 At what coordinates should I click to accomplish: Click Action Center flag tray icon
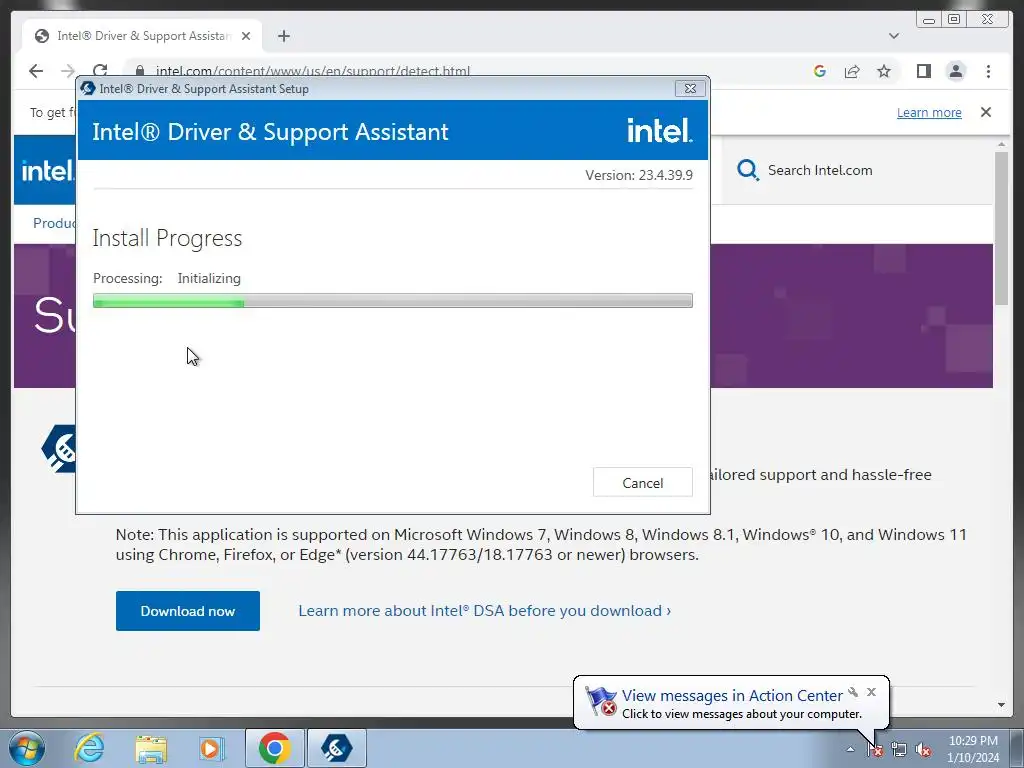[875, 750]
